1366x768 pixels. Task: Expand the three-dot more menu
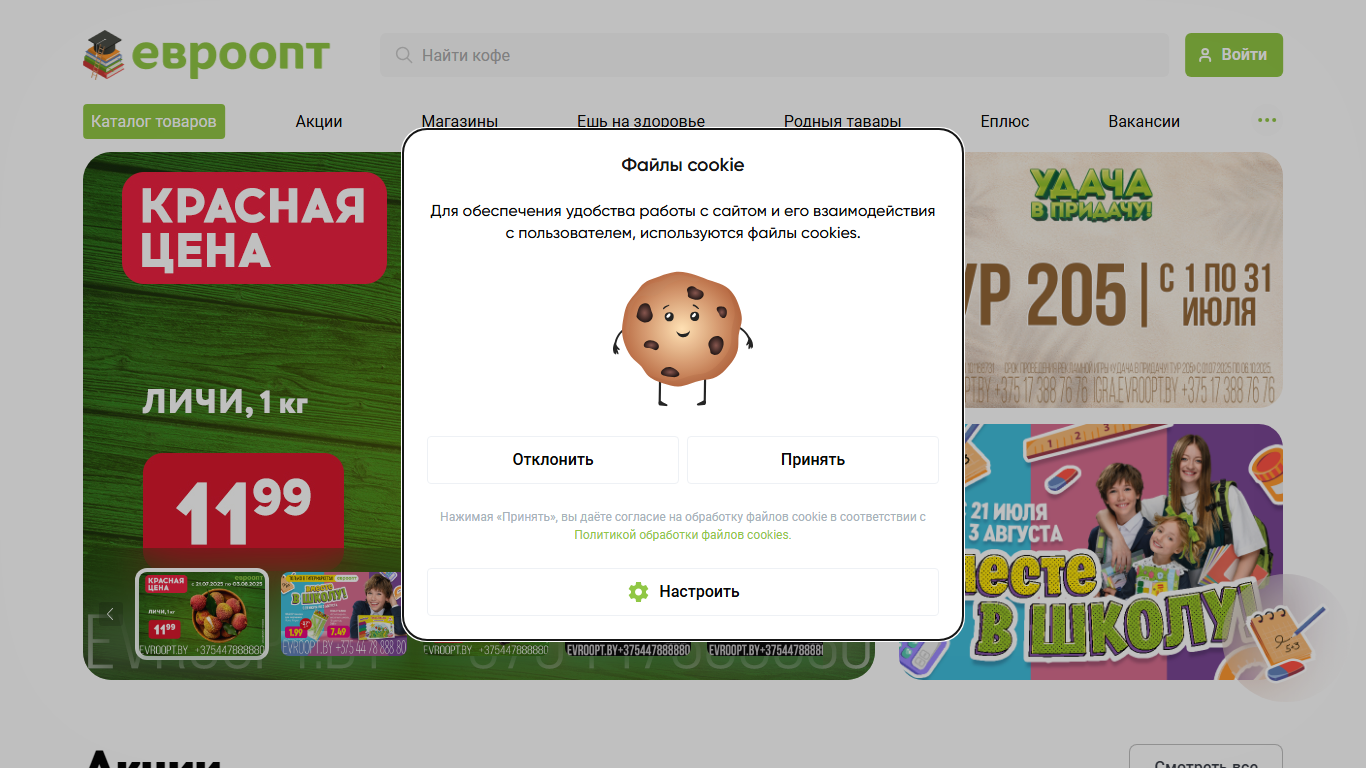point(1267,121)
